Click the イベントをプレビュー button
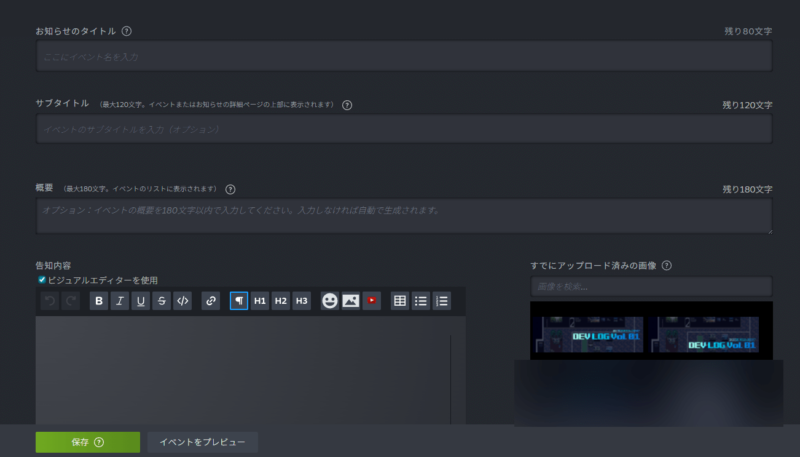This screenshot has height=457, width=800. click(x=203, y=442)
